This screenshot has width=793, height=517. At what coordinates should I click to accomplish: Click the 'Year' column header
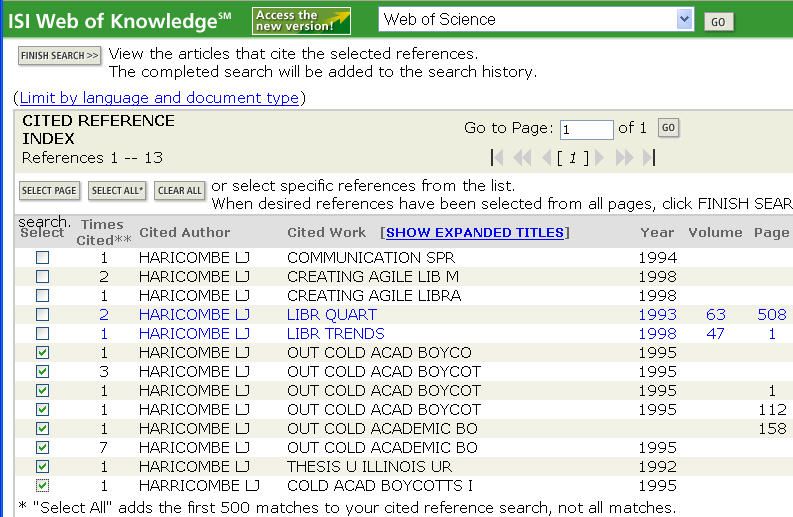(657, 232)
